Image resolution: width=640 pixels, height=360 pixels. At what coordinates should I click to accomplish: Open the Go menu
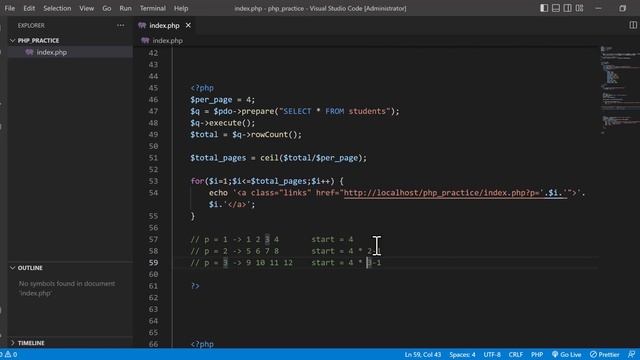point(107,8)
